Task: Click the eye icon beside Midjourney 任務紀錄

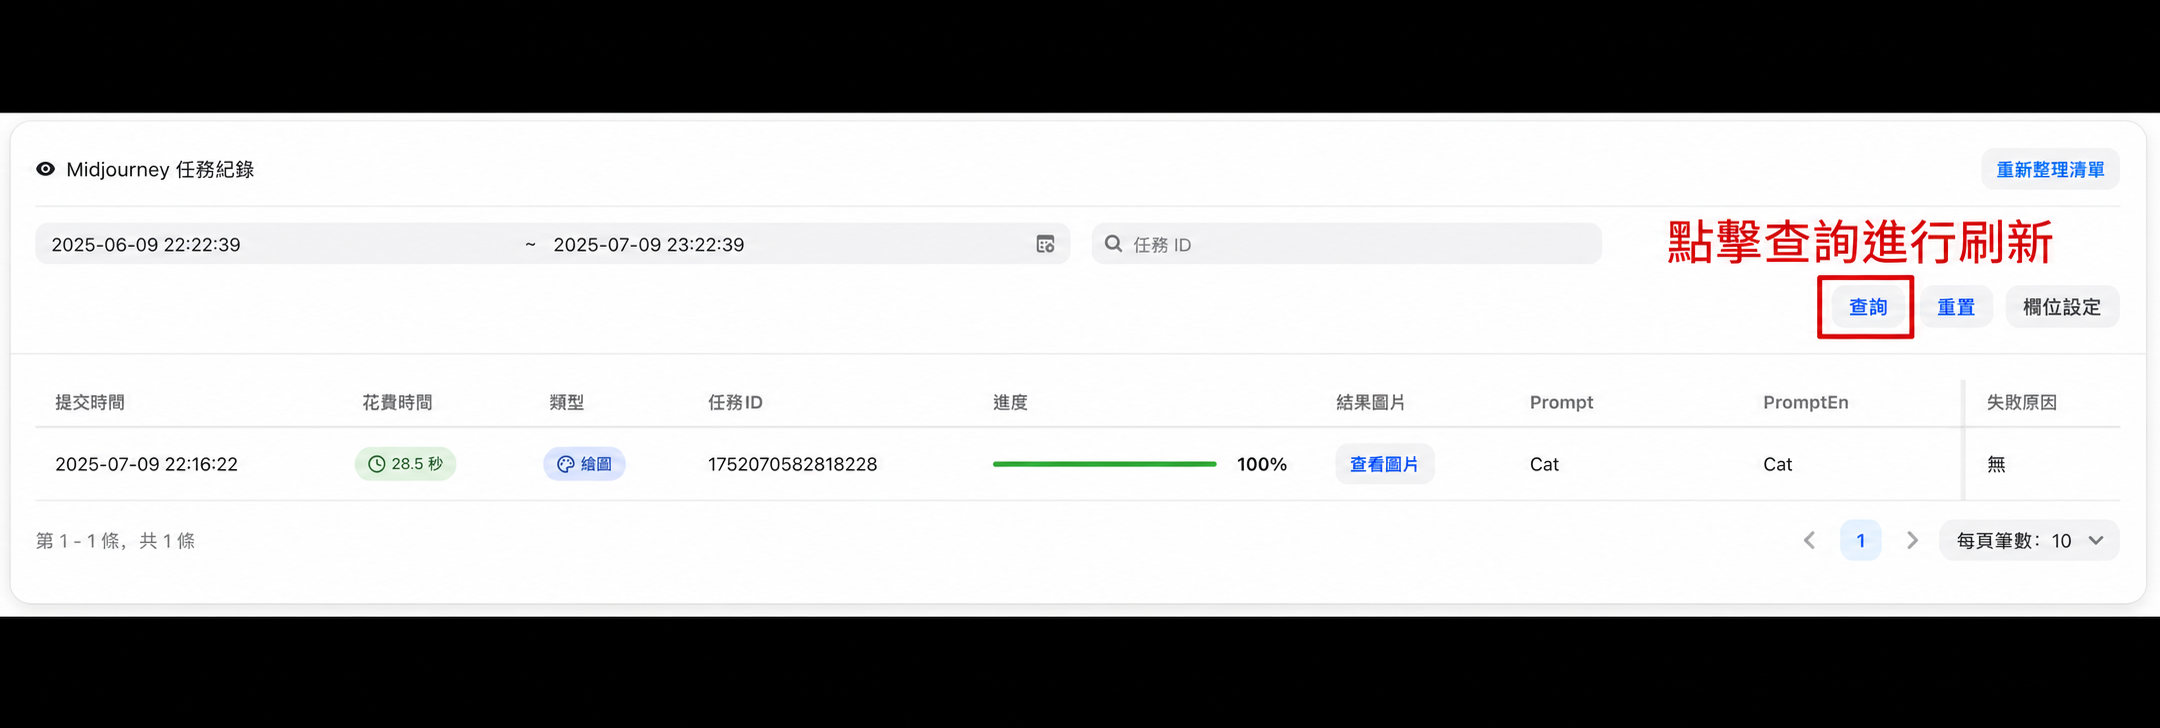Action: 45,169
